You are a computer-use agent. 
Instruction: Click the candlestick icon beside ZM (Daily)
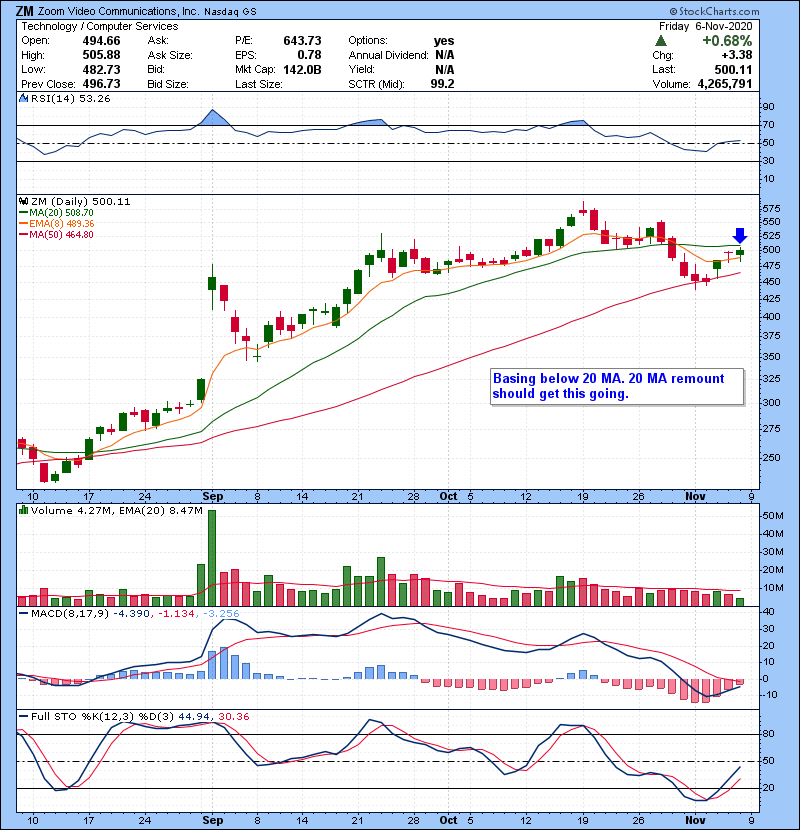click(x=23, y=201)
